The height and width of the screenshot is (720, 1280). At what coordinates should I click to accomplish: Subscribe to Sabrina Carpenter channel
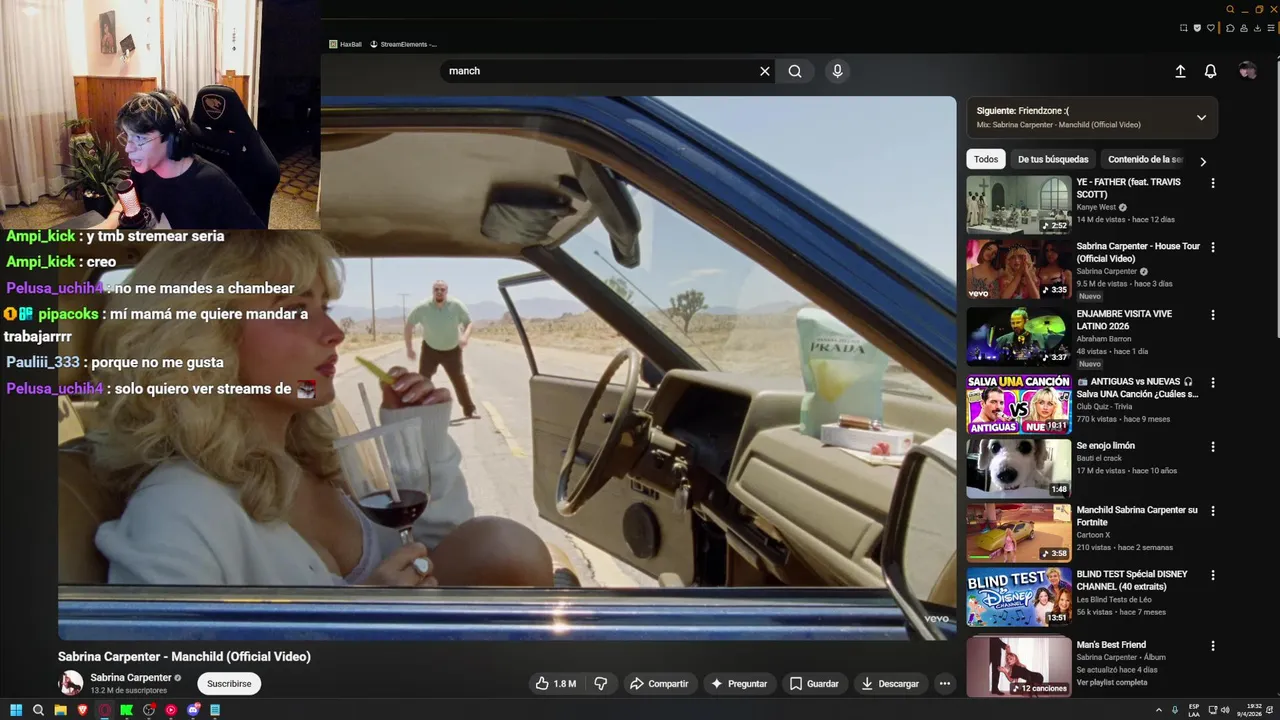[x=229, y=684]
